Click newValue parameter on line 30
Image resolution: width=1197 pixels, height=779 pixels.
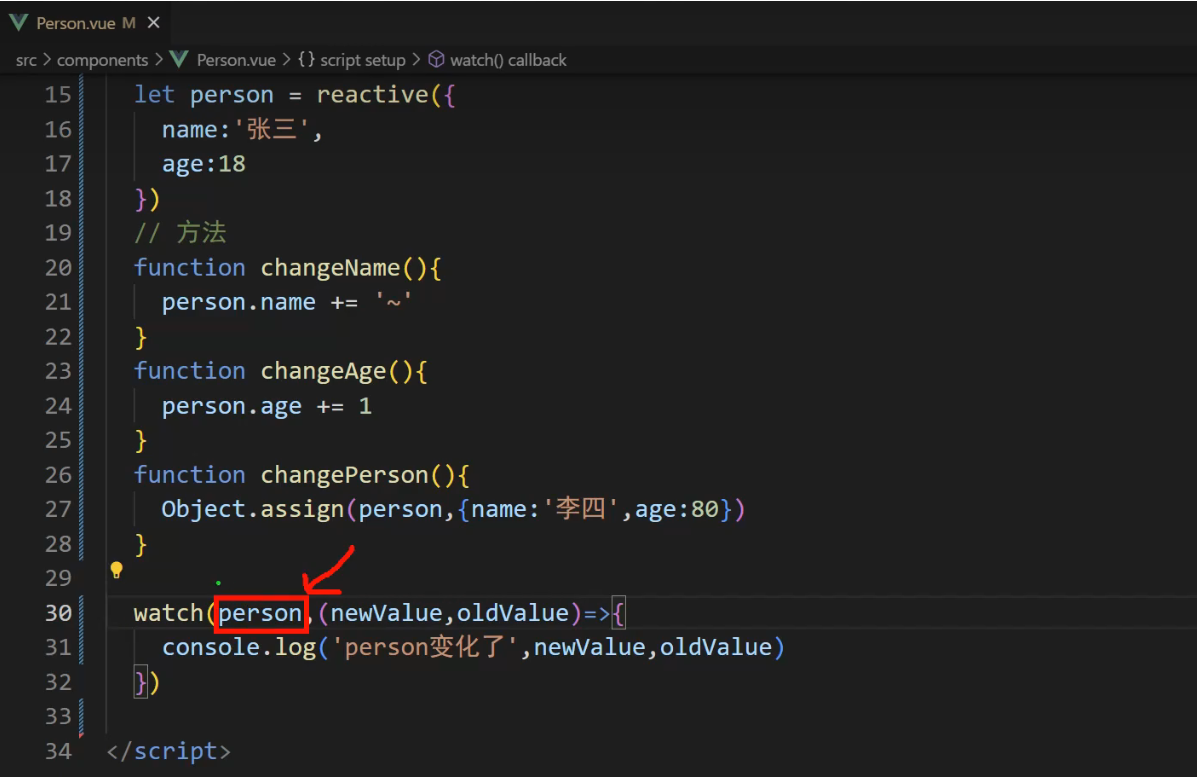tap(386, 613)
